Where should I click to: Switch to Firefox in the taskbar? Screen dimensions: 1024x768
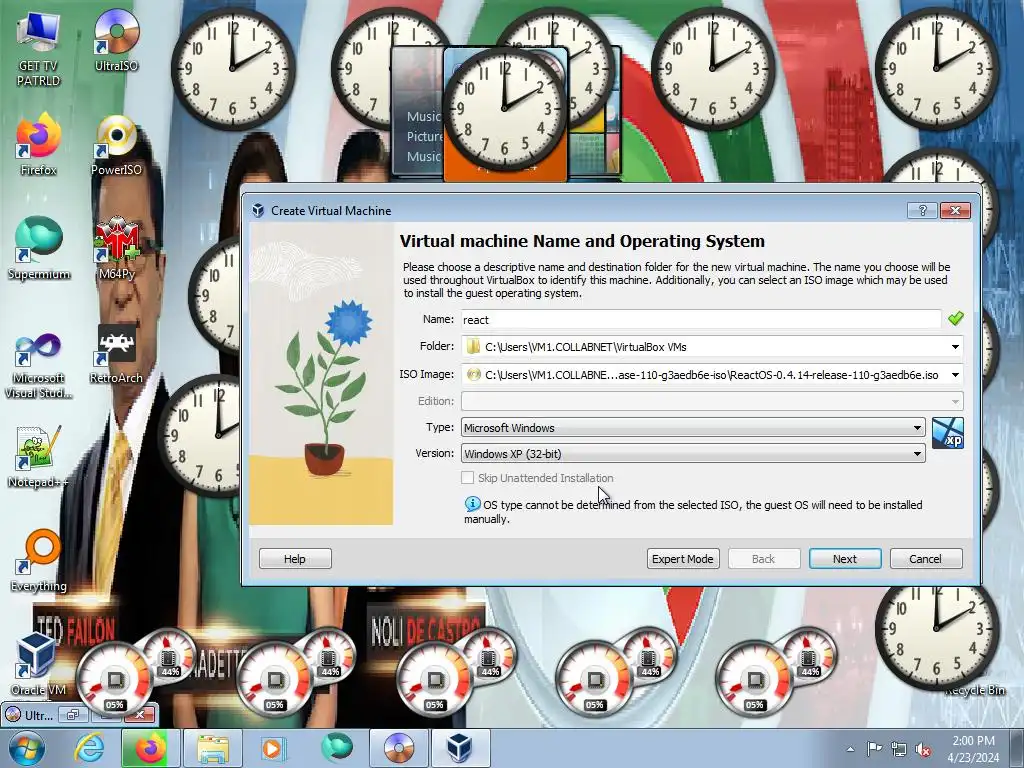click(x=149, y=748)
